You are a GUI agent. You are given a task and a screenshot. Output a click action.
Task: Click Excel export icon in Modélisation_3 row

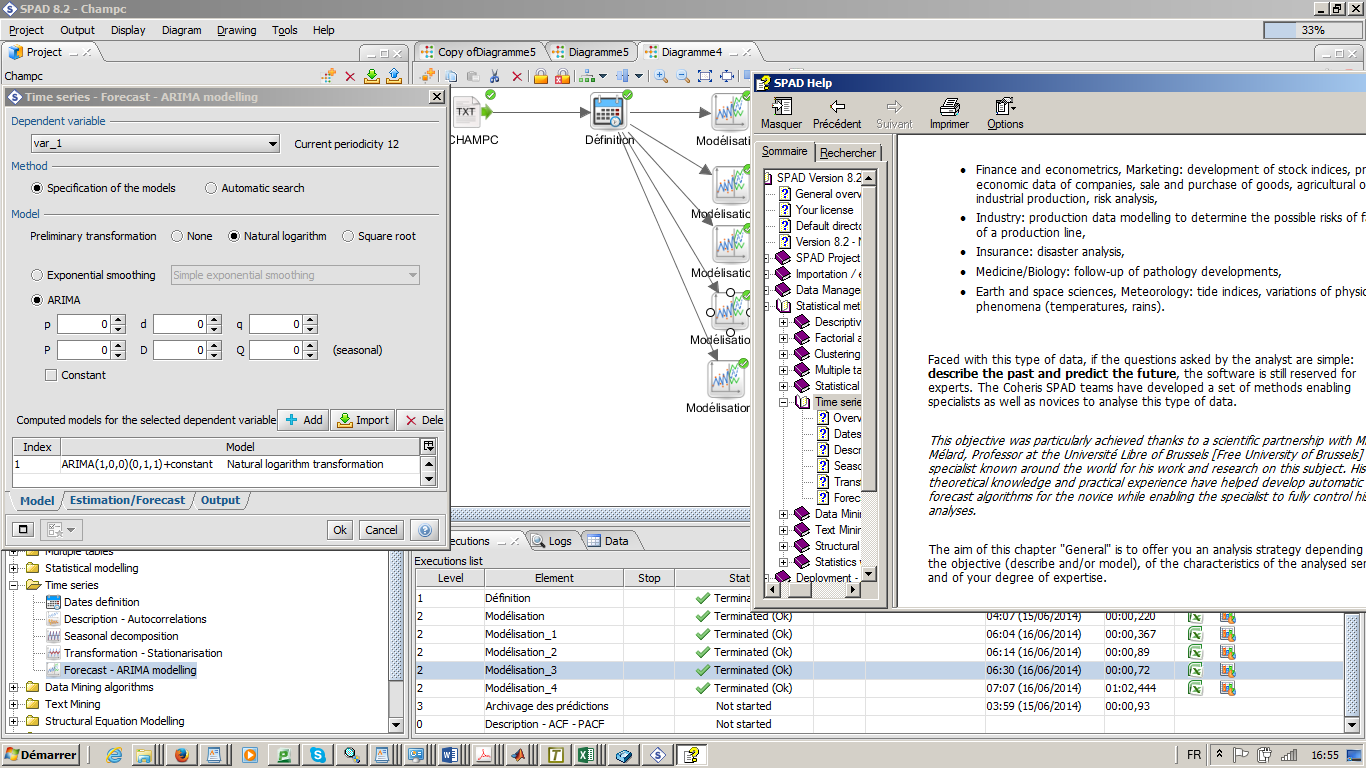click(x=1195, y=670)
